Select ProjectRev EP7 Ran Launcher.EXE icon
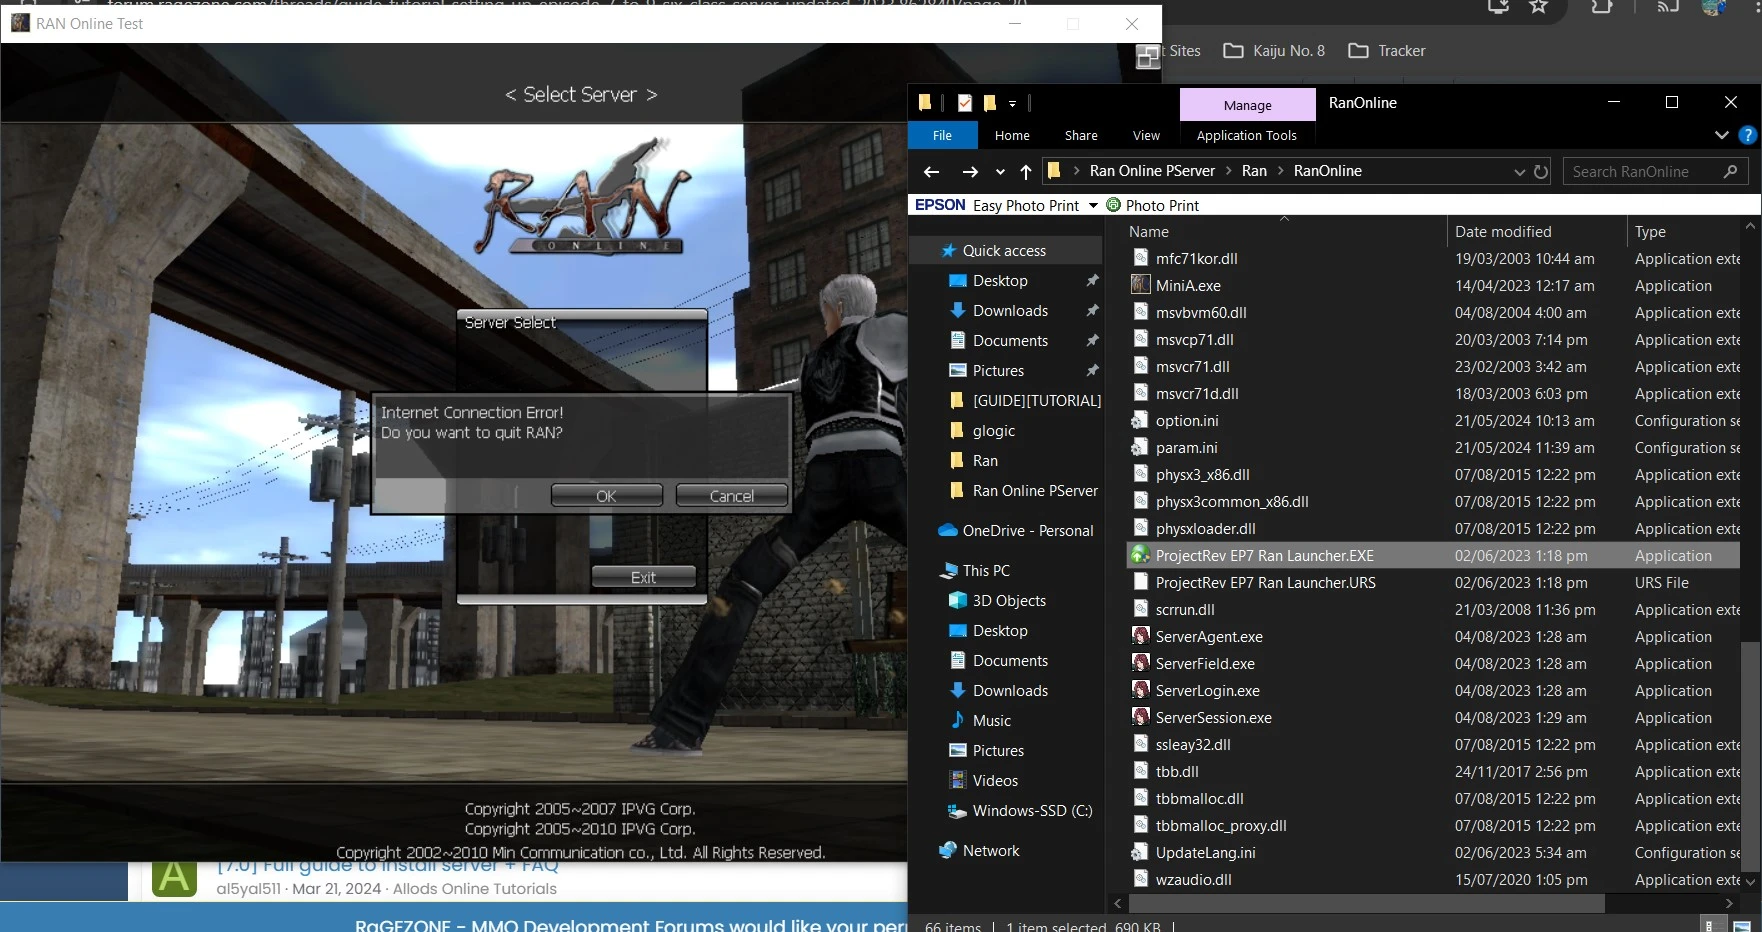The height and width of the screenshot is (932, 1762). [1140, 555]
